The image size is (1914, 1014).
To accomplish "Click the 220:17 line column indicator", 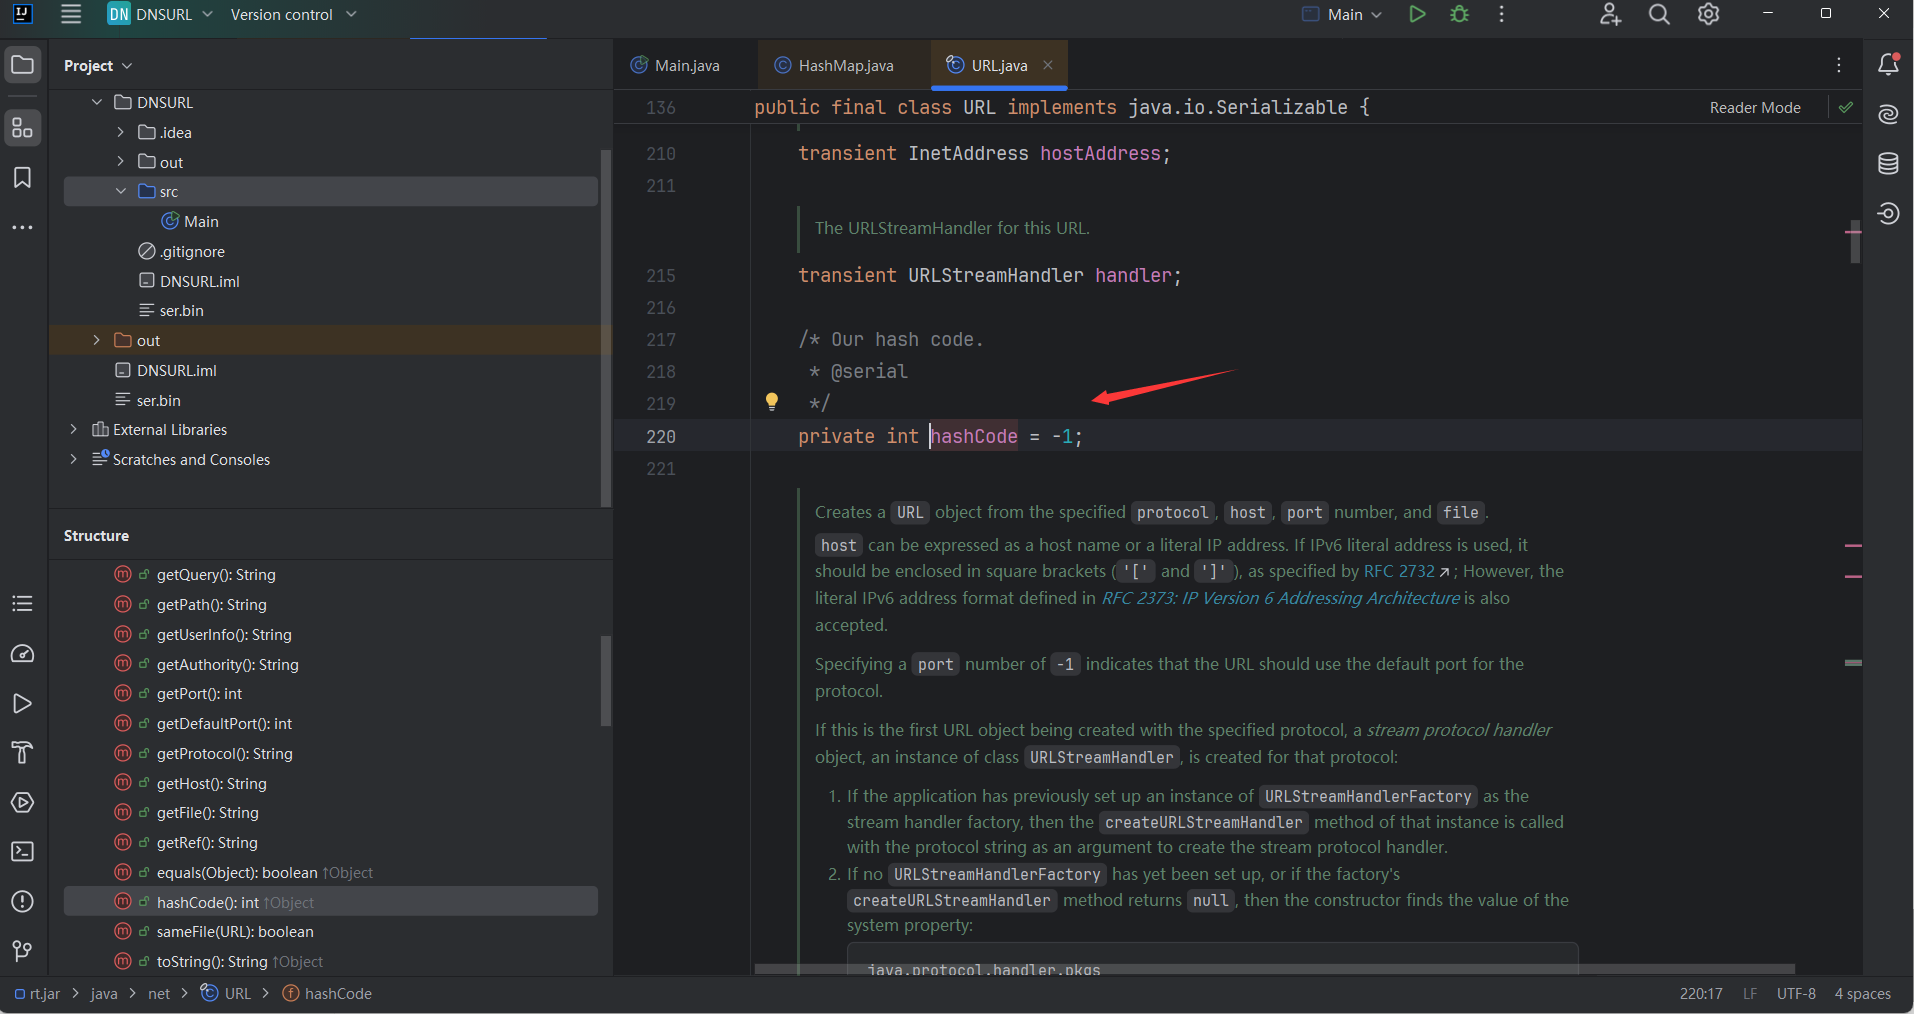I will click(1701, 993).
